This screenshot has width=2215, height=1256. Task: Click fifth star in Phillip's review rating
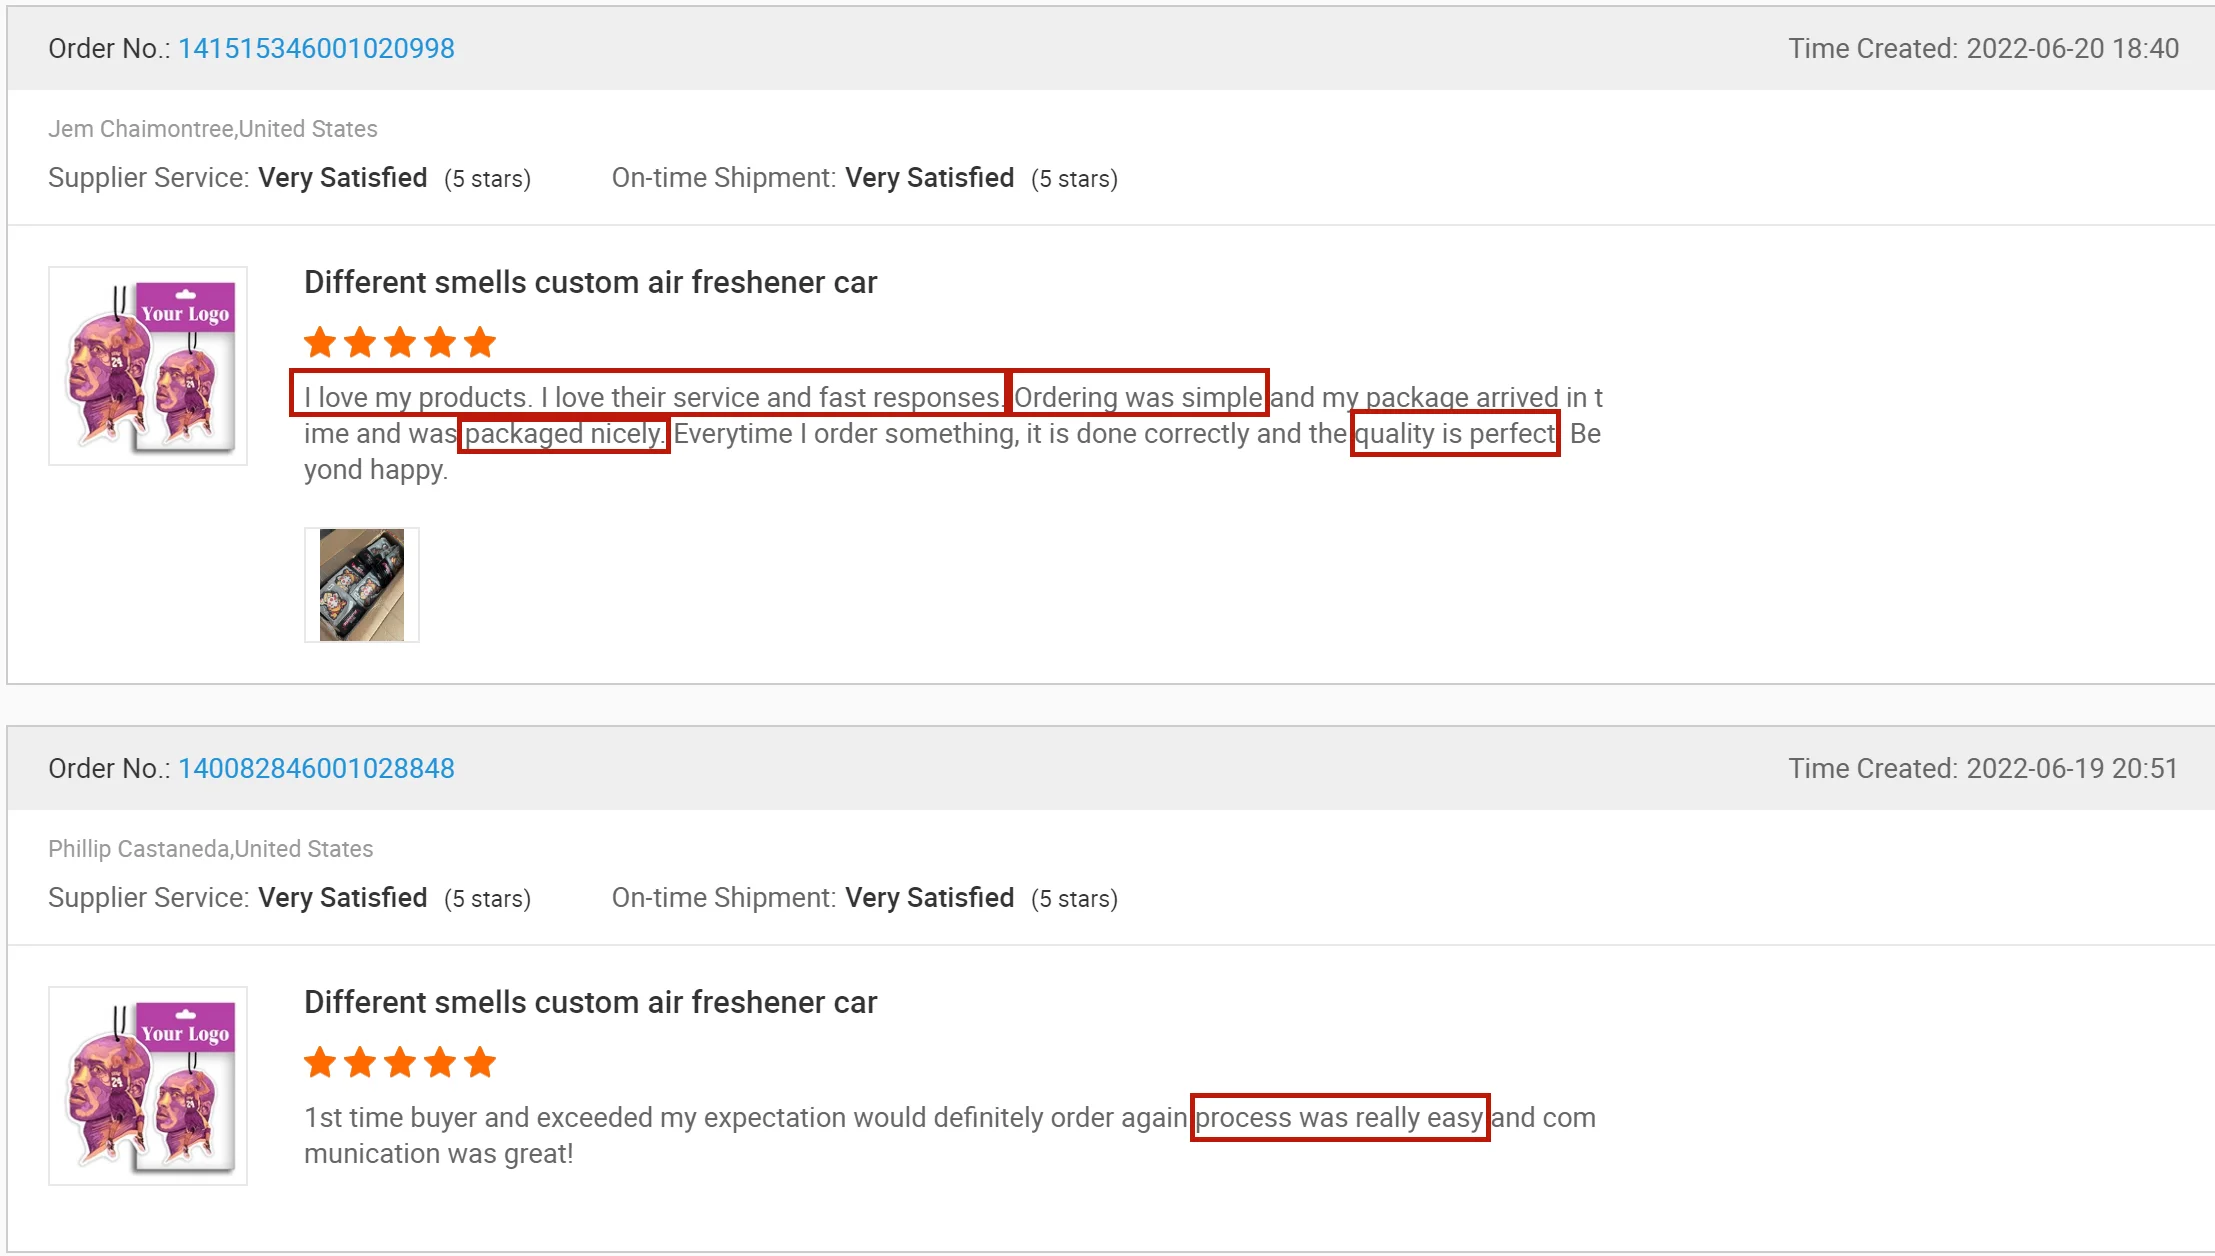click(x=480, y=1062)
